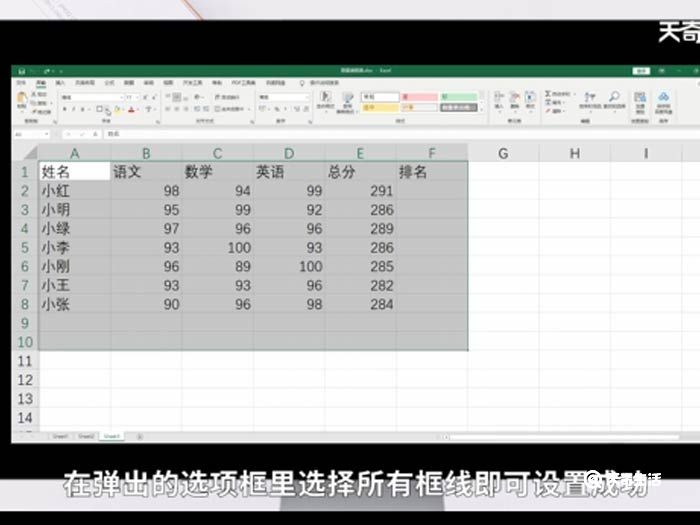Click the Increase Indent icon
Image resolution: width=700 pixels, height=525 pixels.
pyautogui.click(x=206, y=109)
